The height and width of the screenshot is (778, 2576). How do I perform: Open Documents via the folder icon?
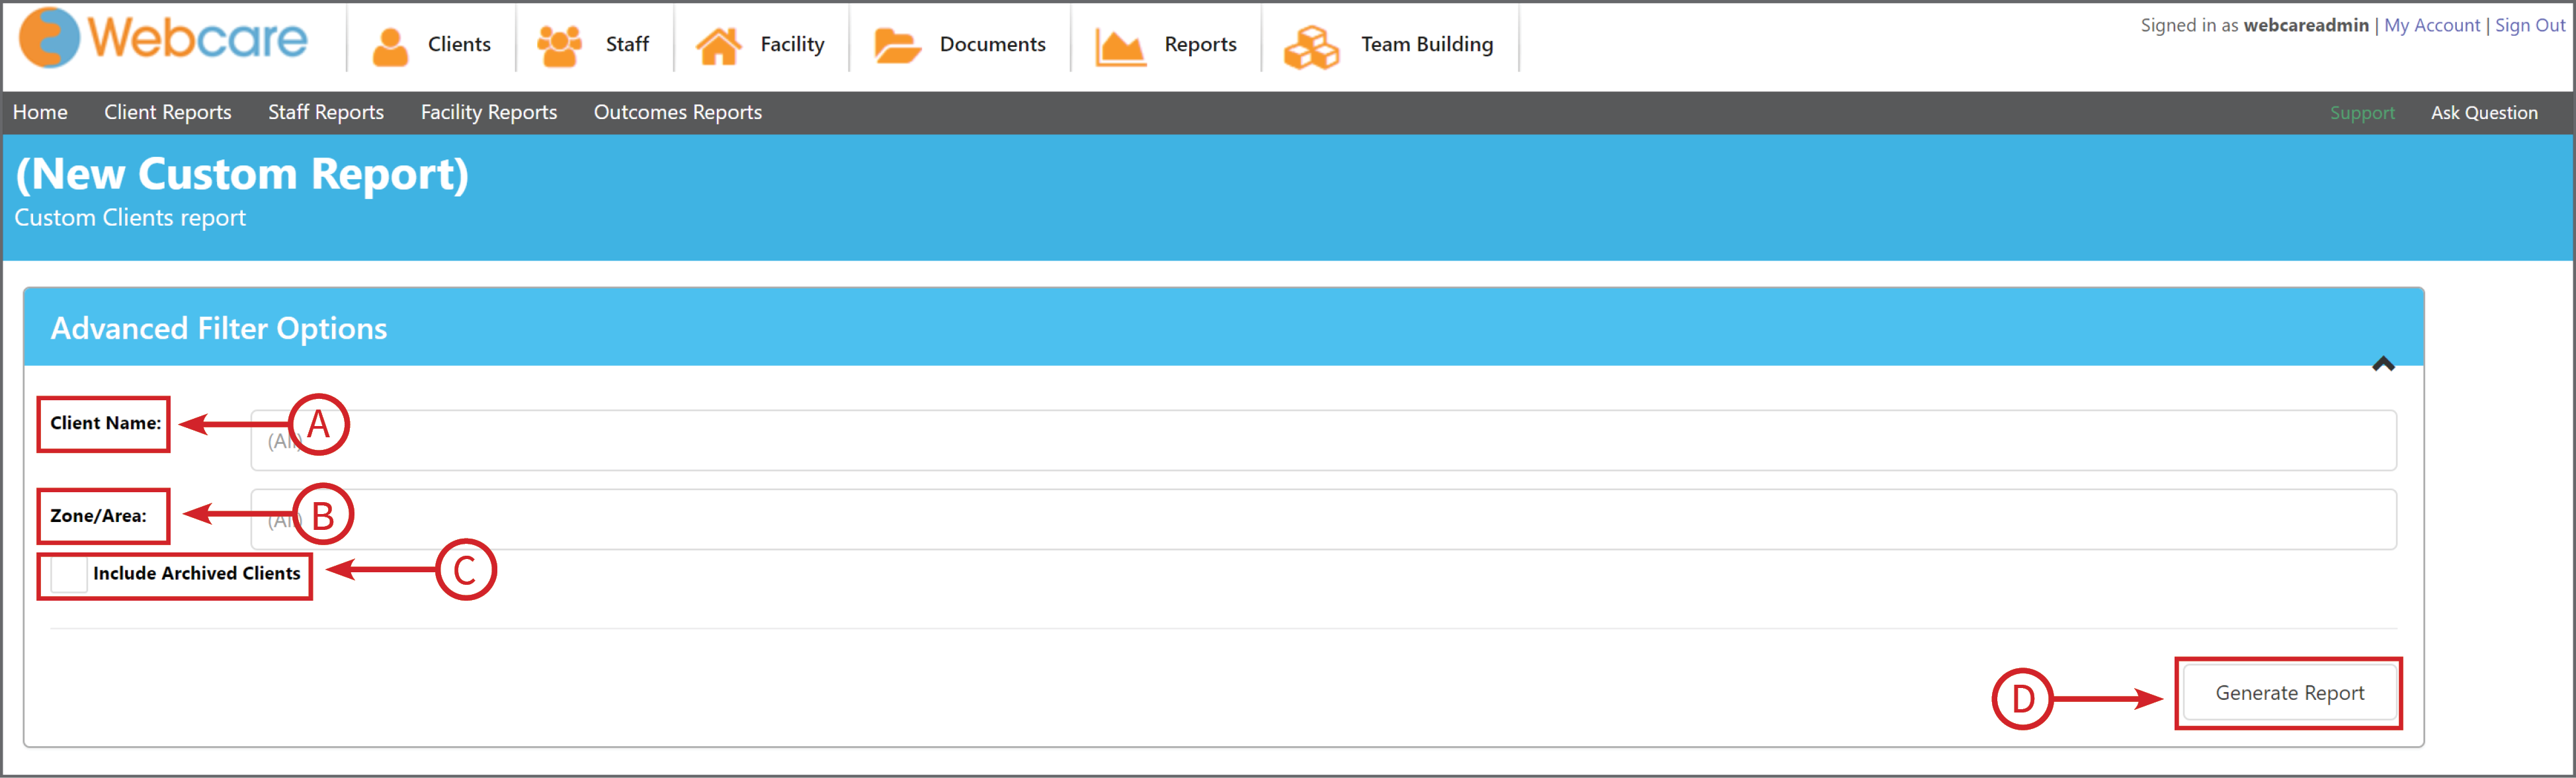coord(896,46)
